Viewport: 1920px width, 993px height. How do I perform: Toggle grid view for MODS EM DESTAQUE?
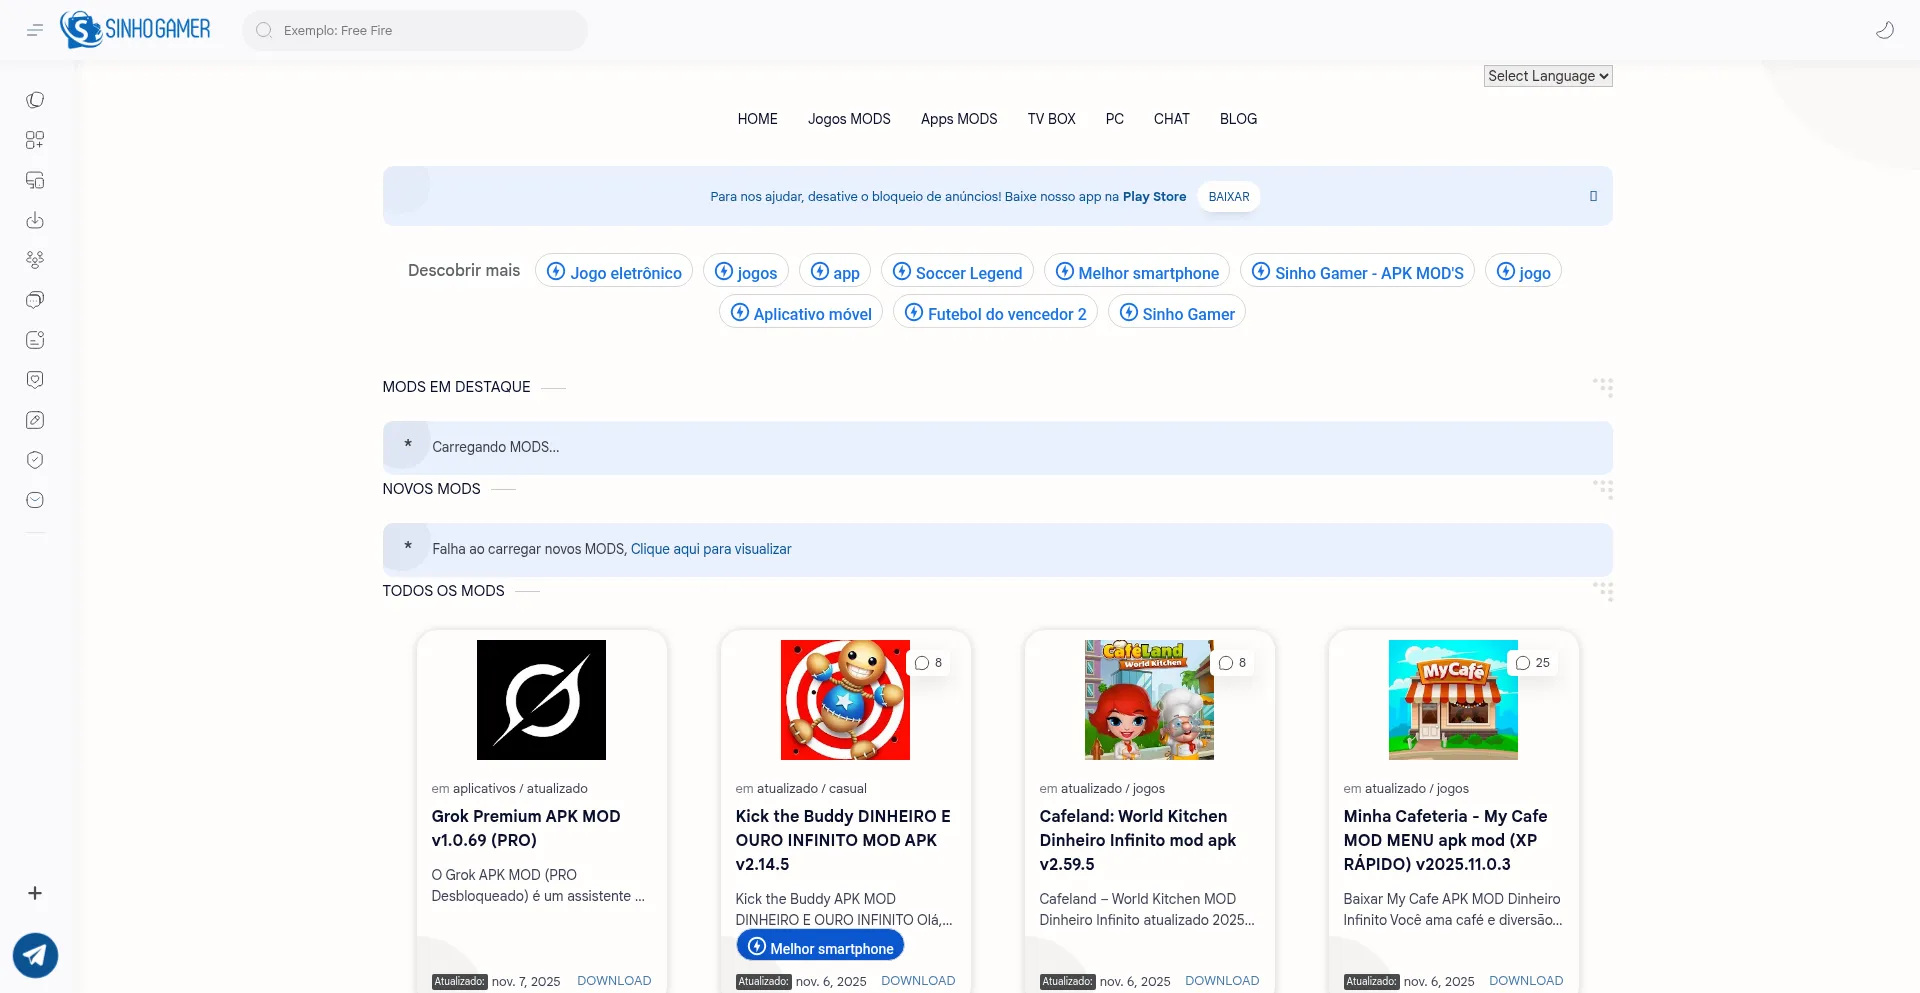[1602, 387]
